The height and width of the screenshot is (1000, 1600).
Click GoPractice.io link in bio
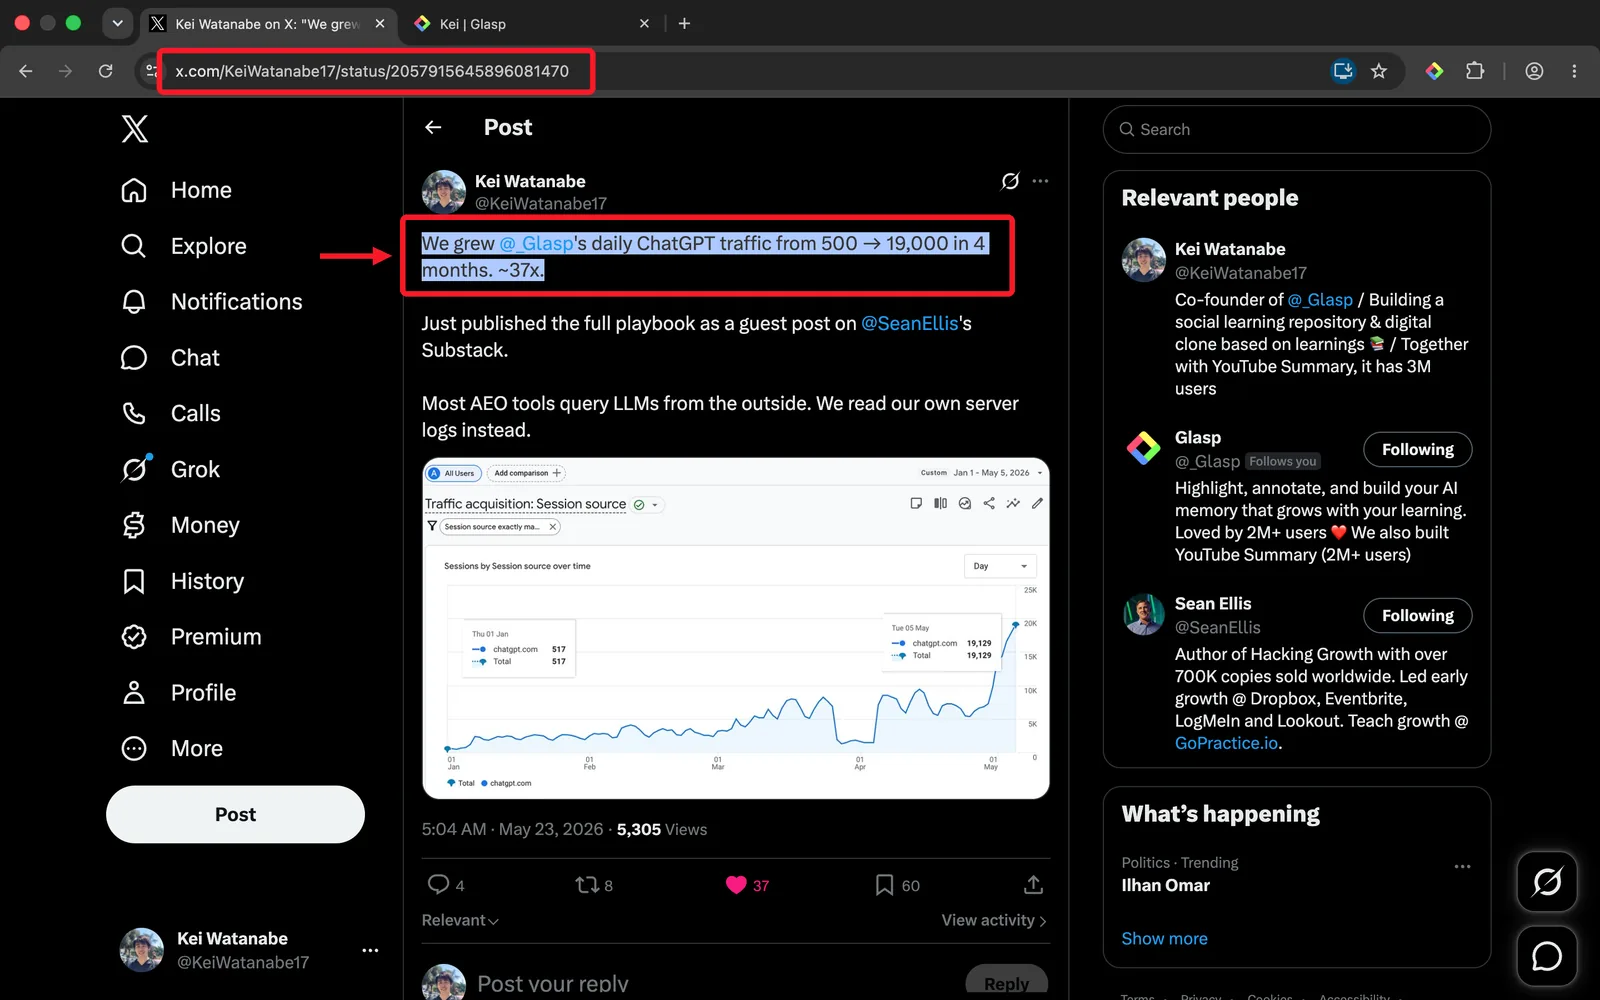[1226, 743]
